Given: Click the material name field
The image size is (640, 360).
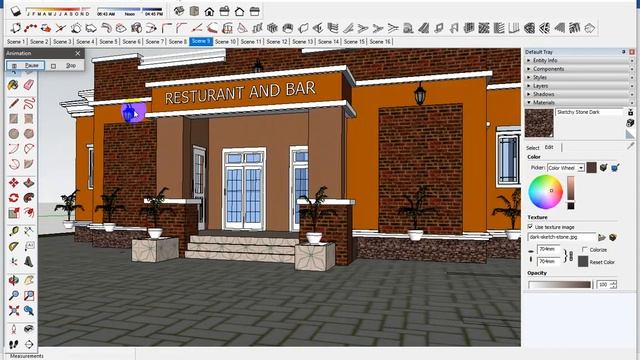Looking at the screenshot, I should click(x=589, y=112).
